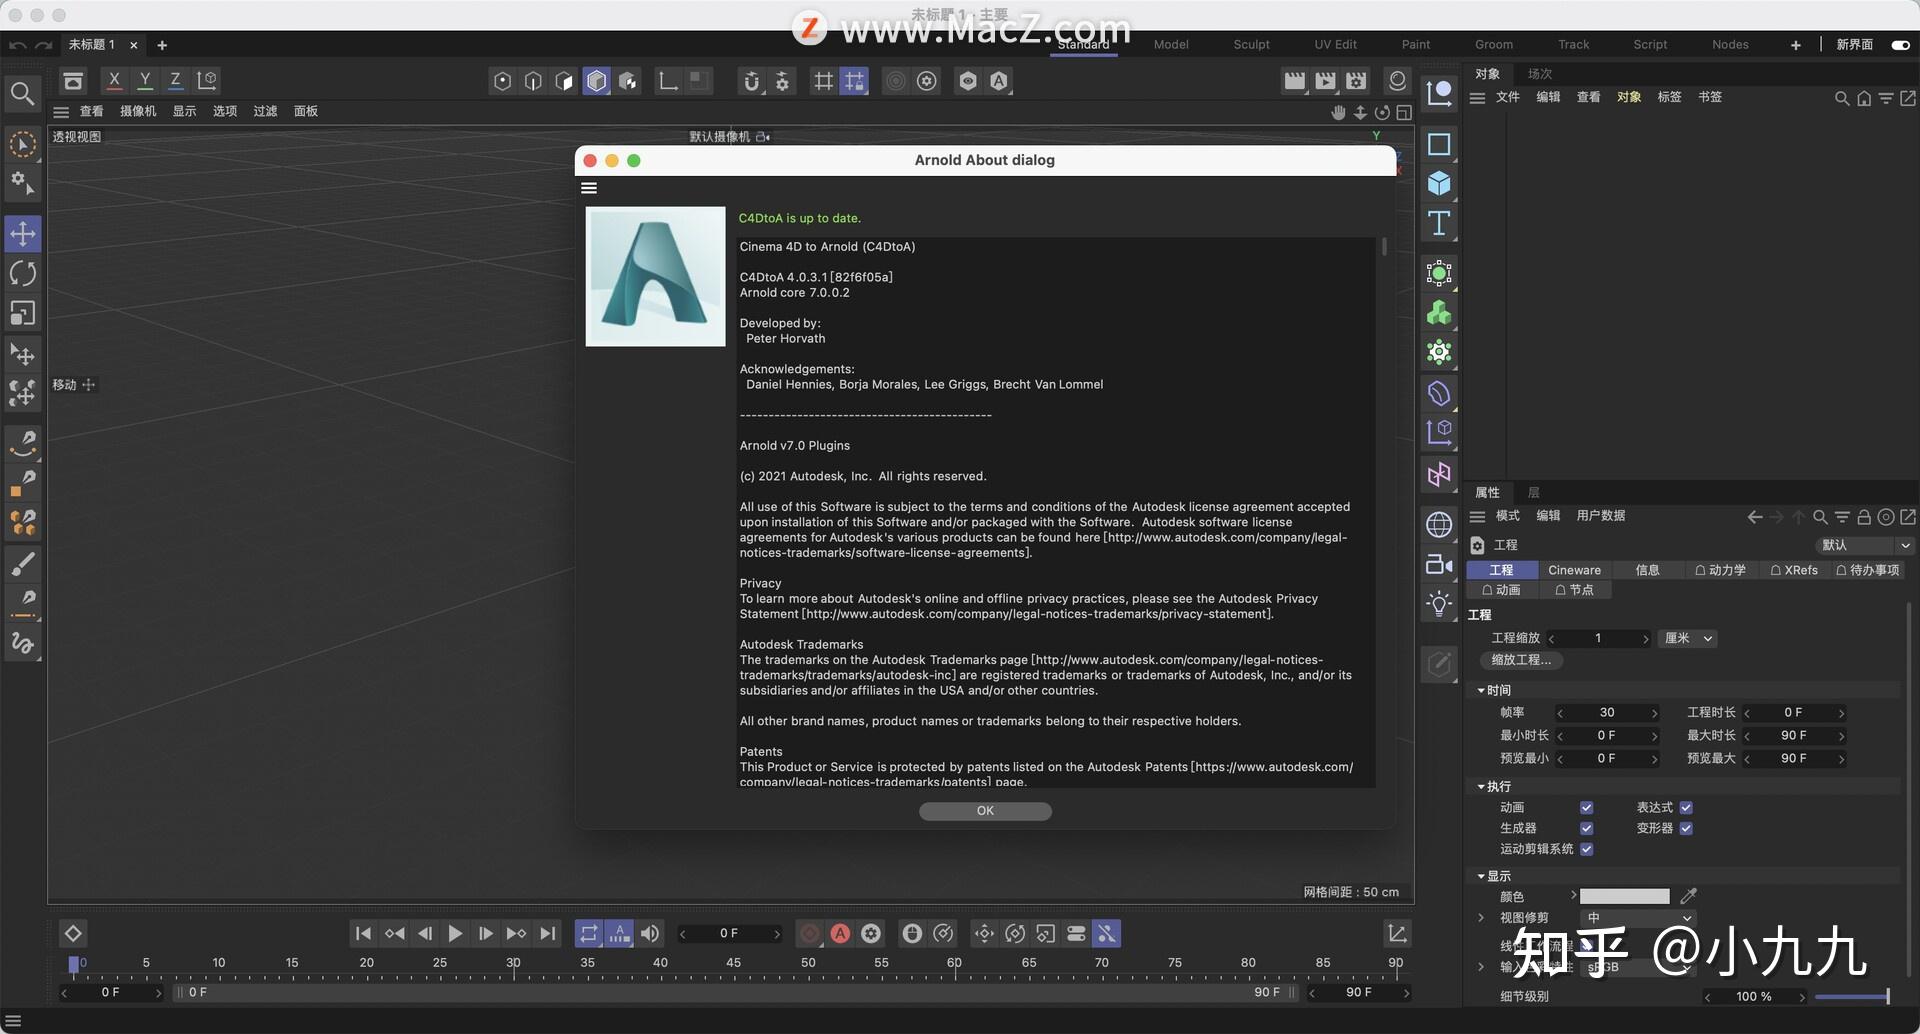Image resolution: width=1920 pixels, height=1034 pixels.
Task: Open the 摄像机 viewport menu
Action: 138,111
